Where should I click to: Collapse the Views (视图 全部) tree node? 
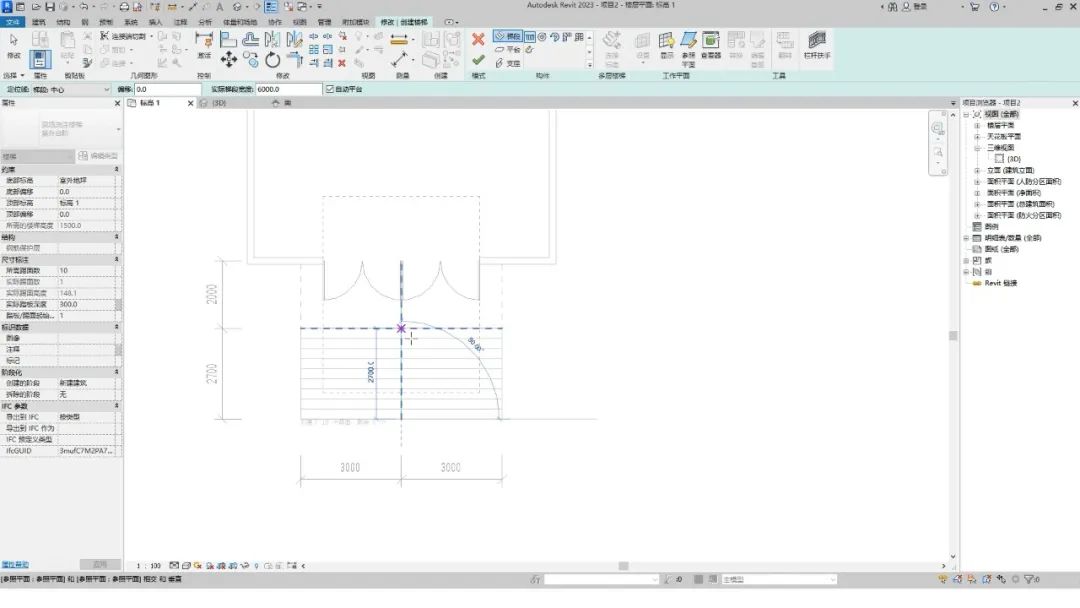[966, 114]
